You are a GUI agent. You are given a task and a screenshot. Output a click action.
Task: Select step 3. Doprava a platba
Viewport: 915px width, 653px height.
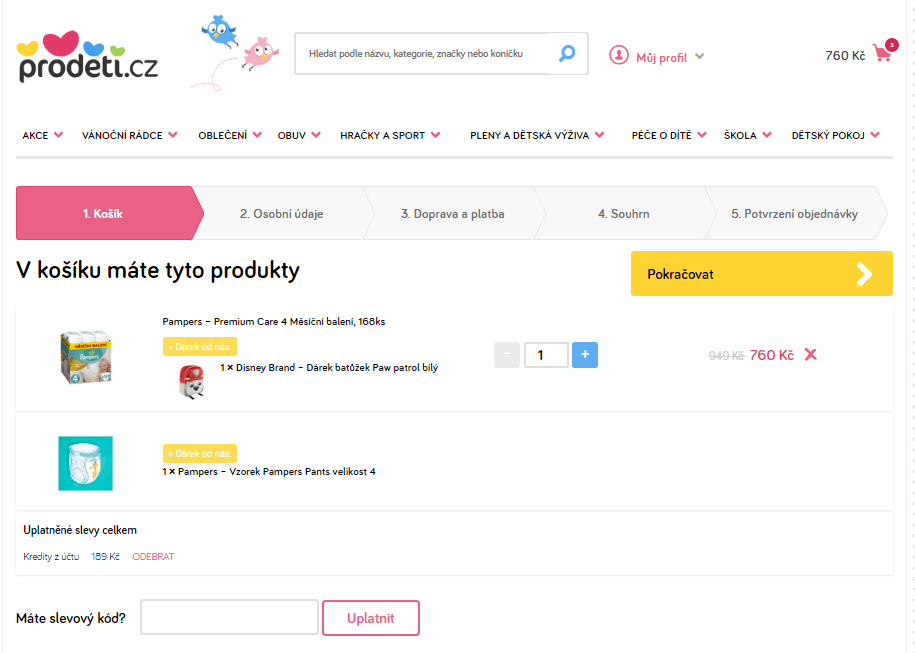(x=452, y=214)
